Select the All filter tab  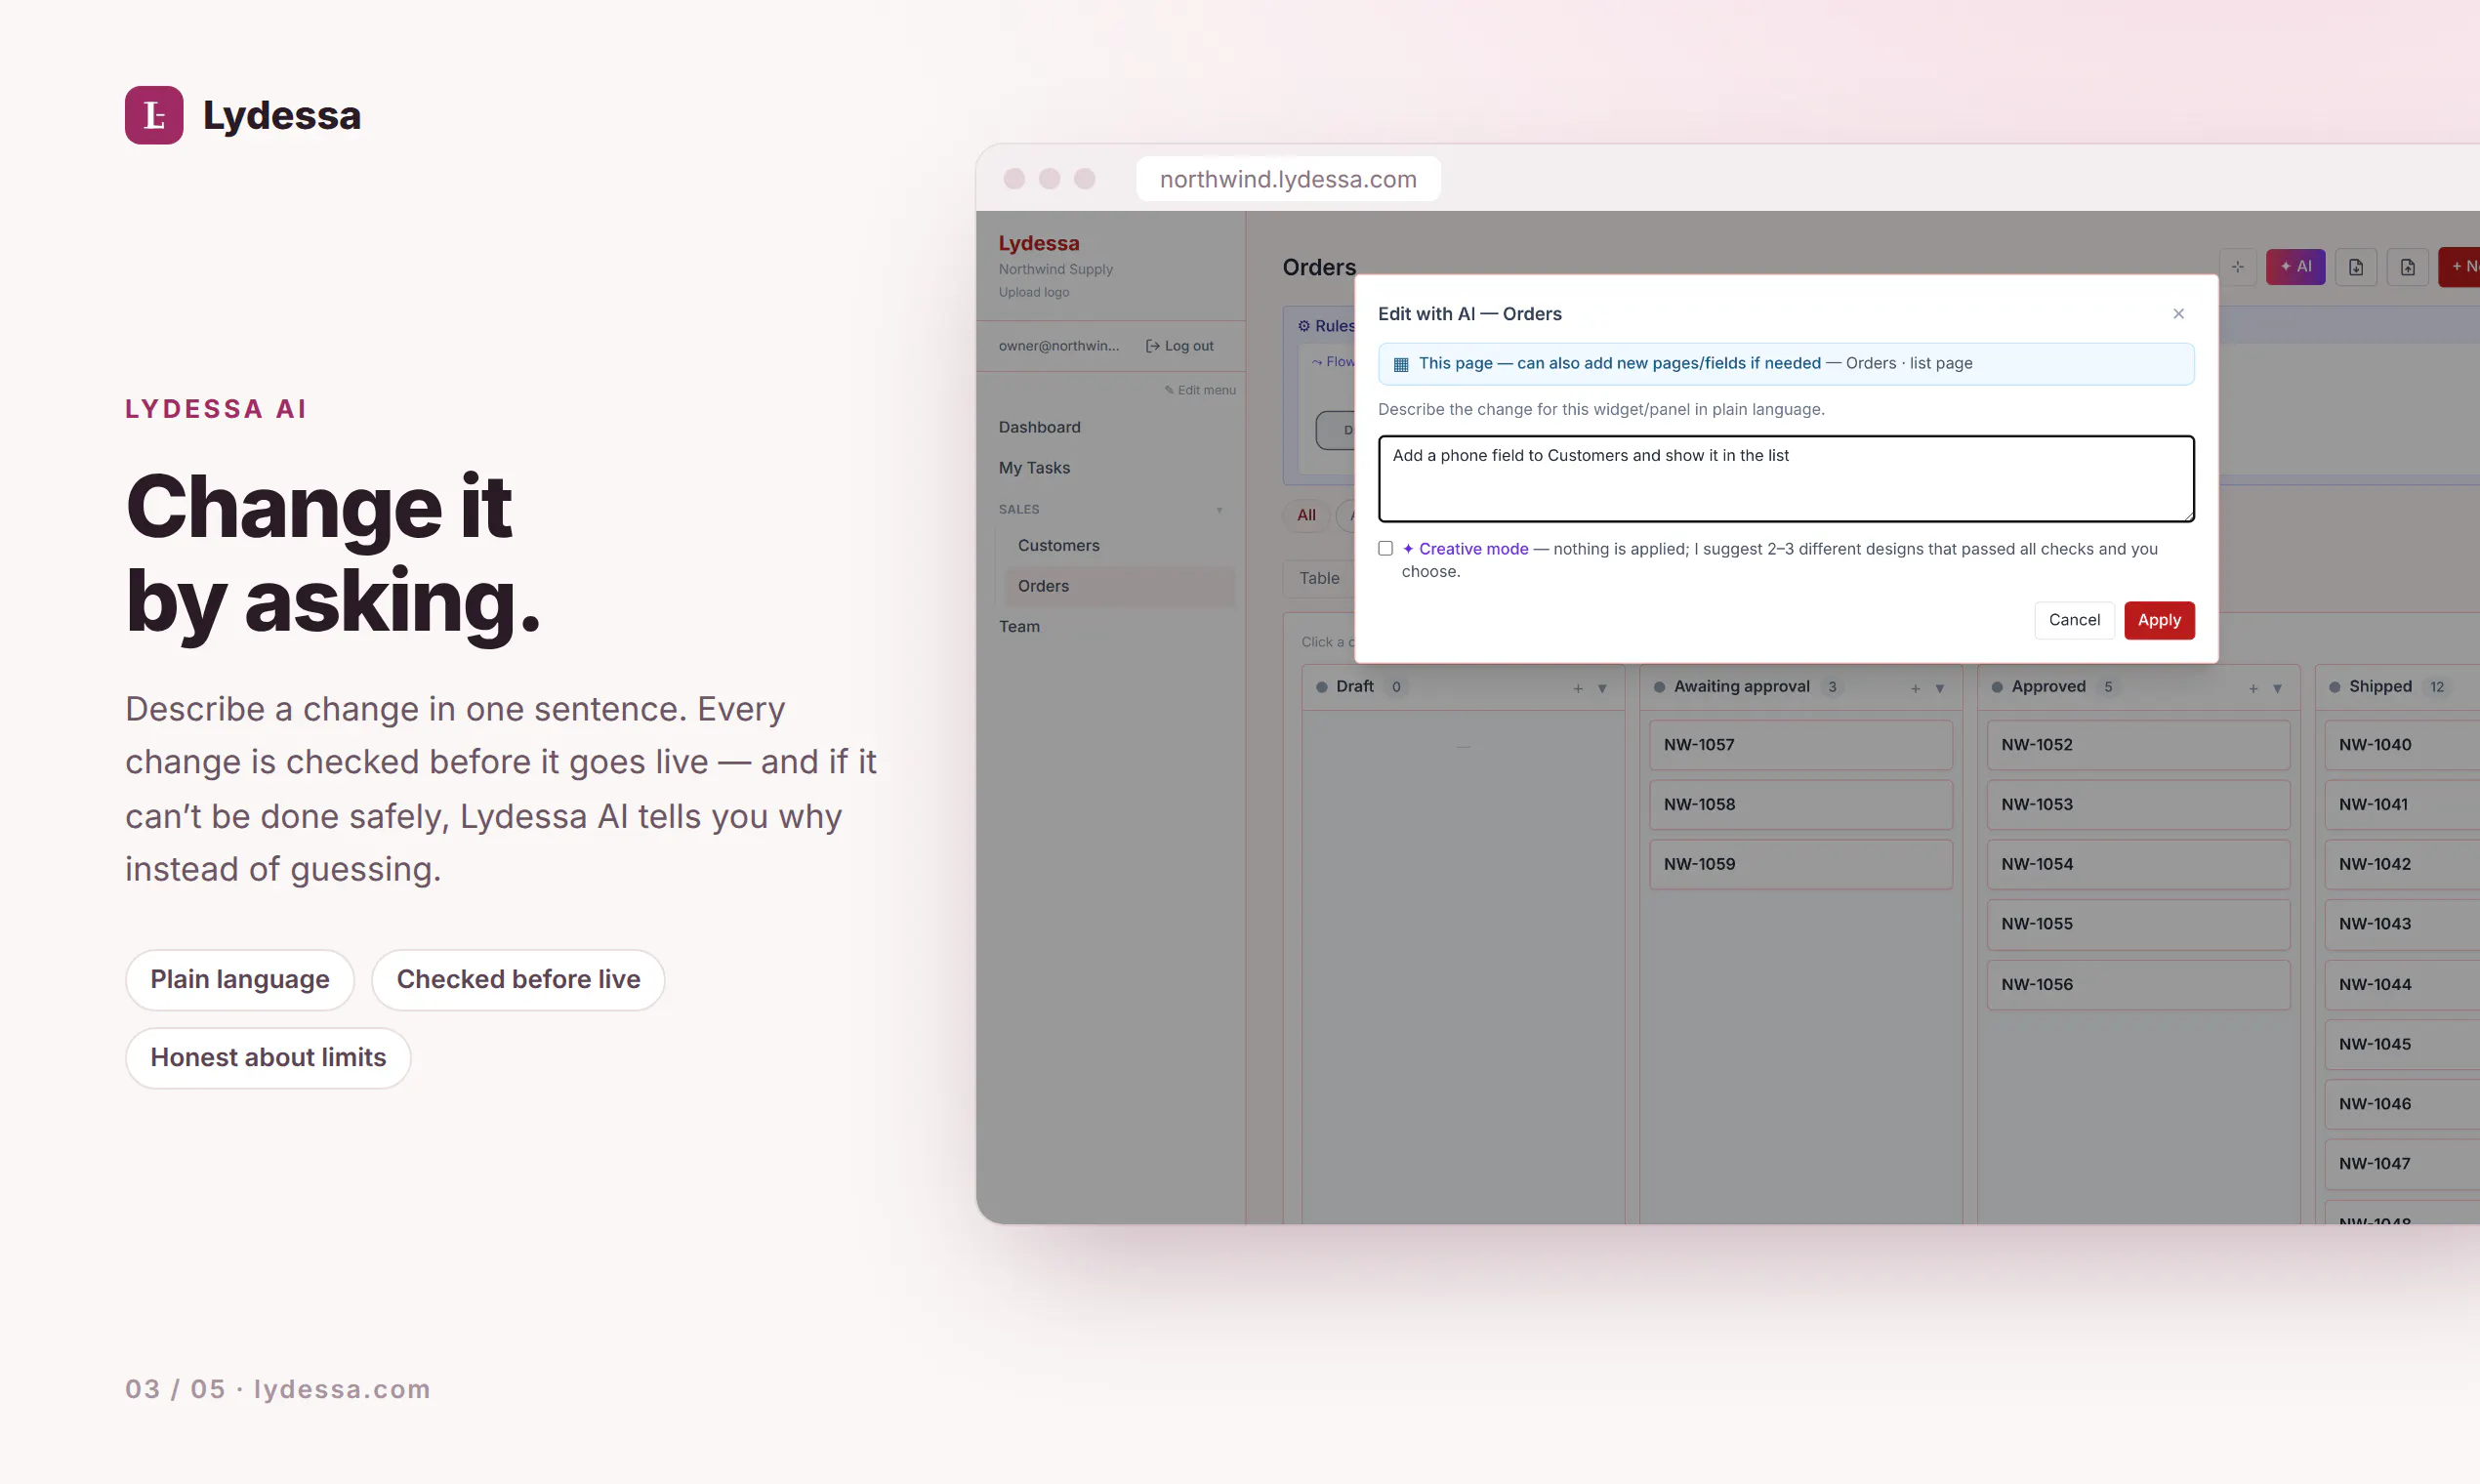pos(1306,515)
